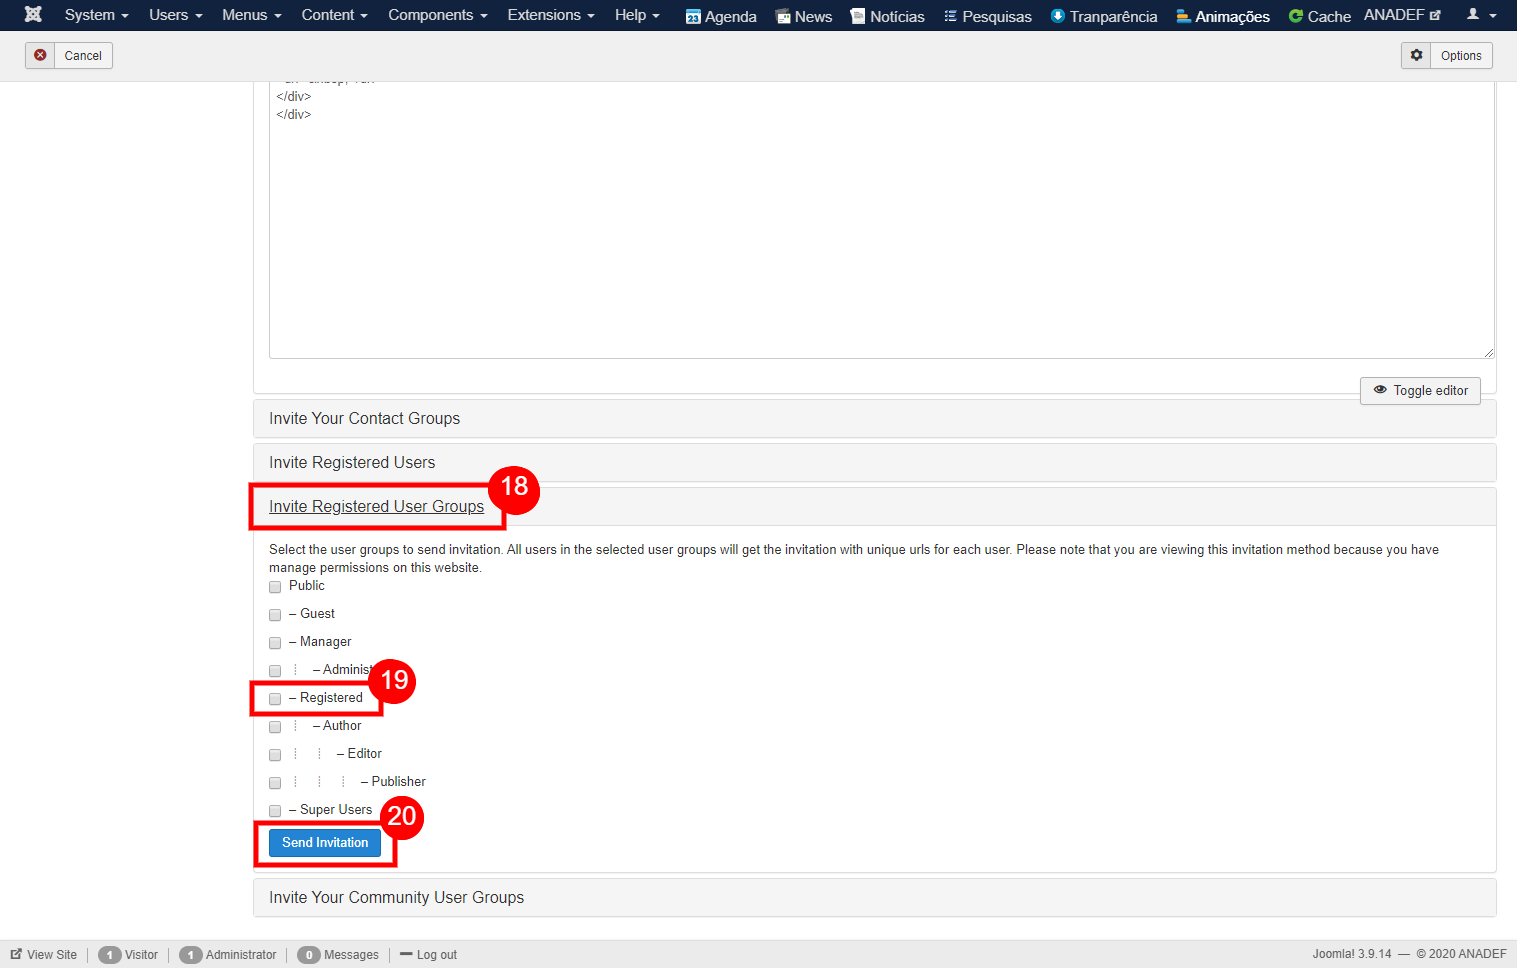Expand the Invite Your Contact Groups section
Image resolution: width=1517 pixels, height=968 pixels.
pos(364,418)
